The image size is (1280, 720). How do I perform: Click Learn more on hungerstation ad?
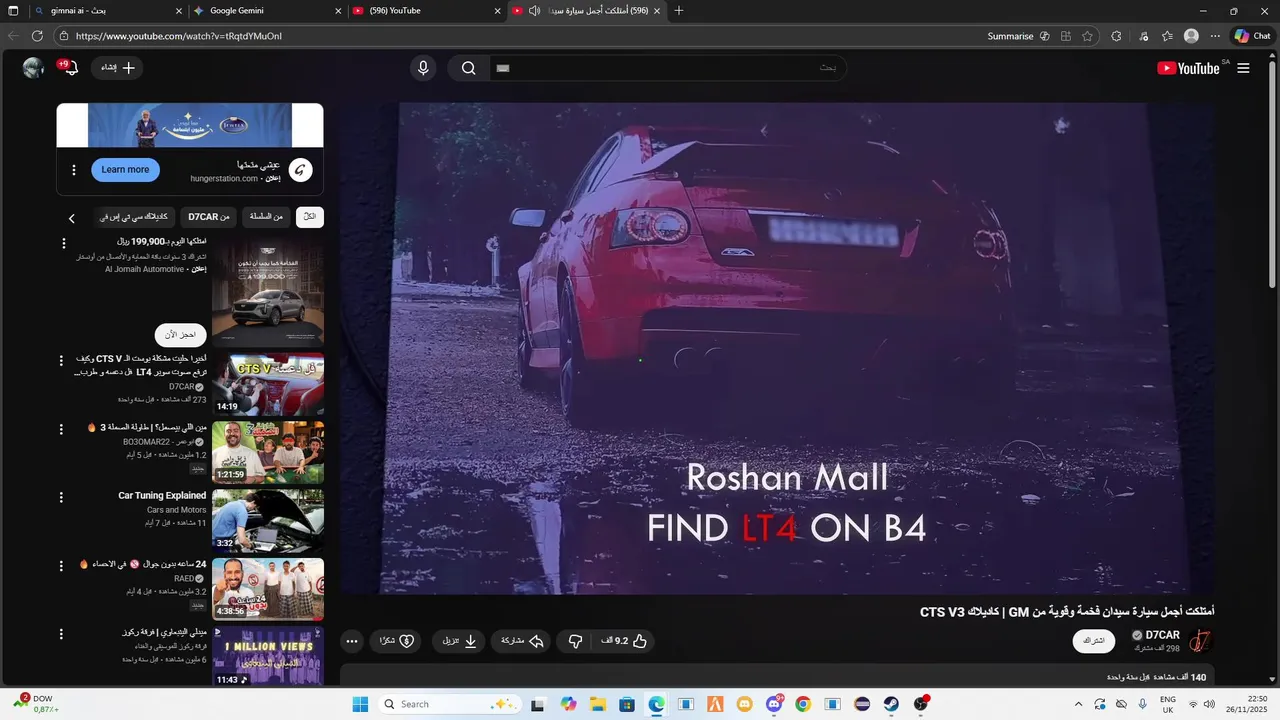pyautogui.click(x=125, y=169)
